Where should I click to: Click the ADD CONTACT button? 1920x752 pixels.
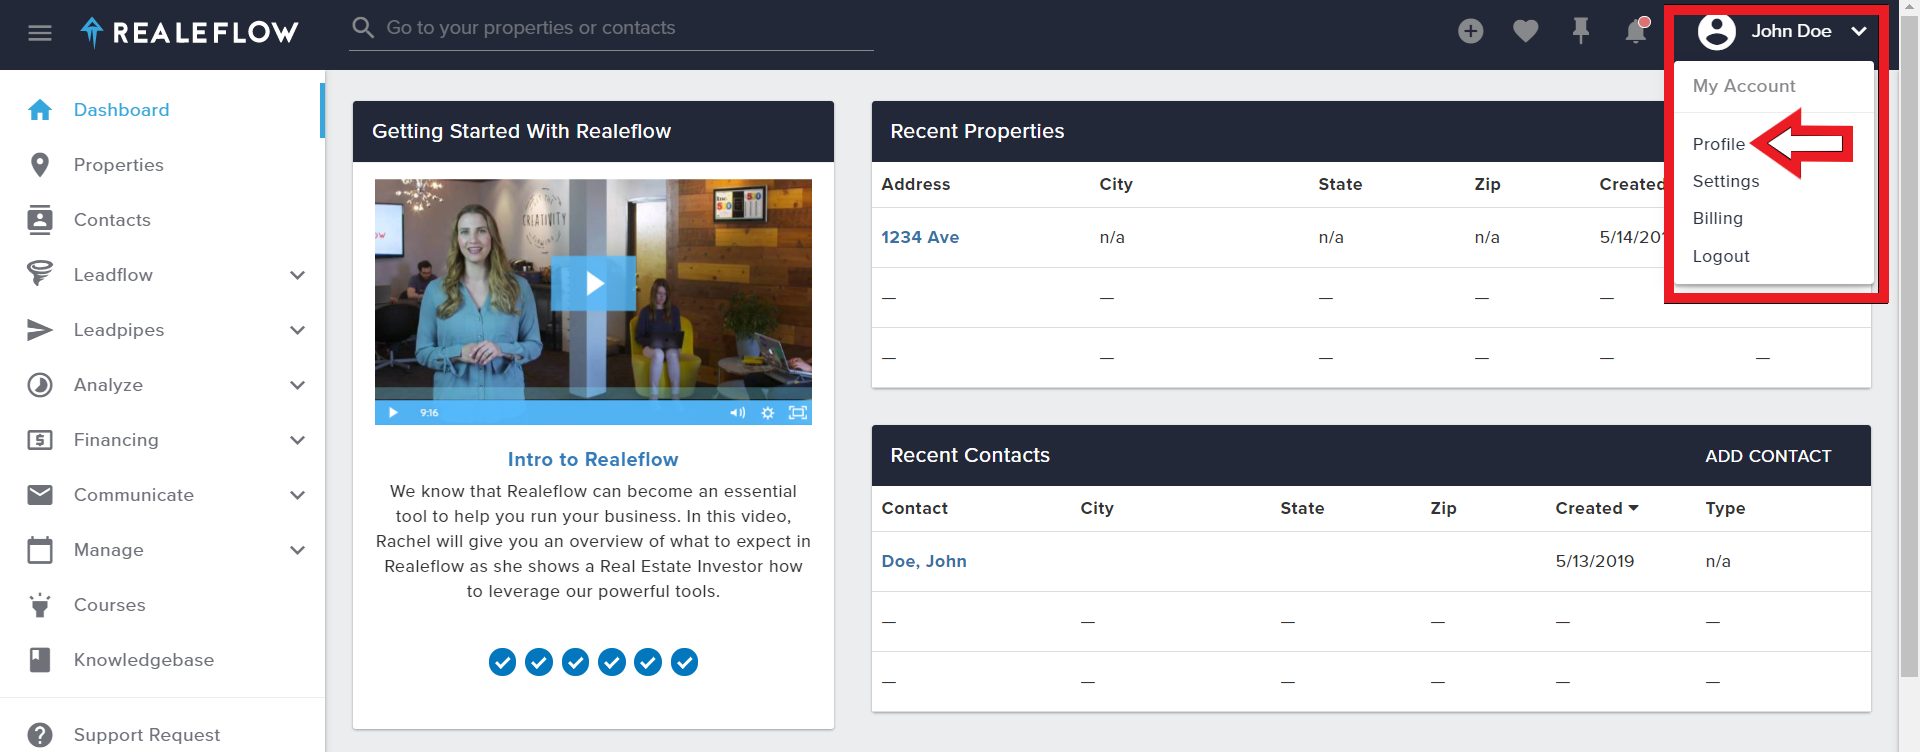(x=1768, y=456)
